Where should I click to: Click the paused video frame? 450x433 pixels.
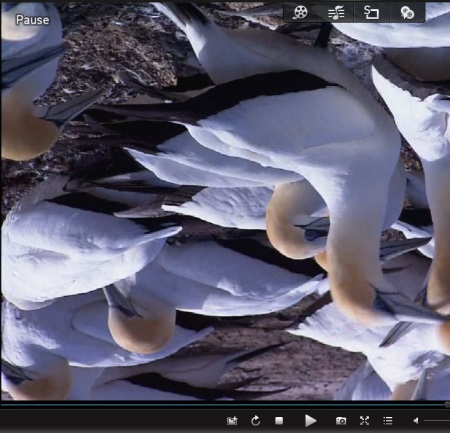tap(225, 201)
